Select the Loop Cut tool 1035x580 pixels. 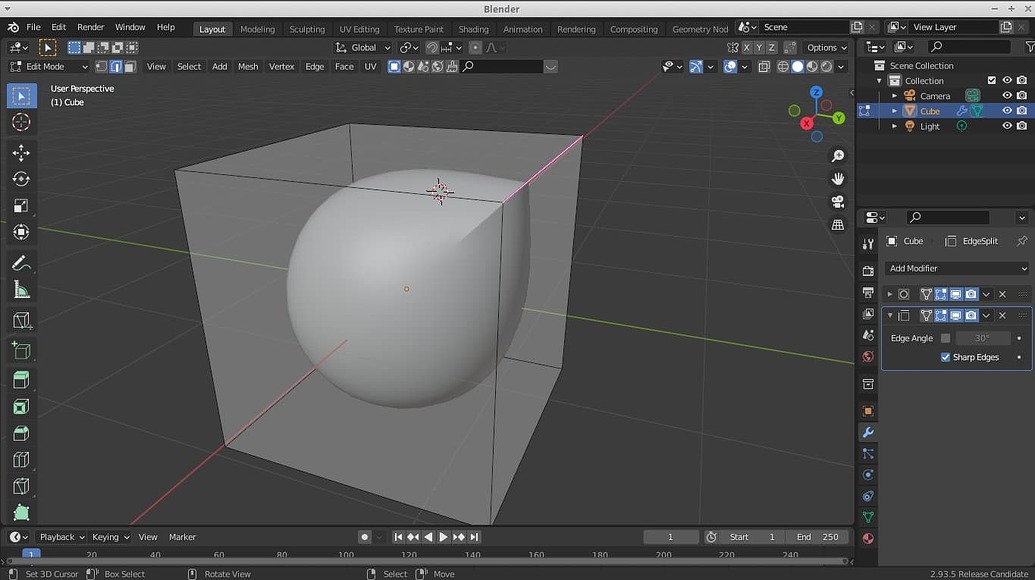click(21, 460)
